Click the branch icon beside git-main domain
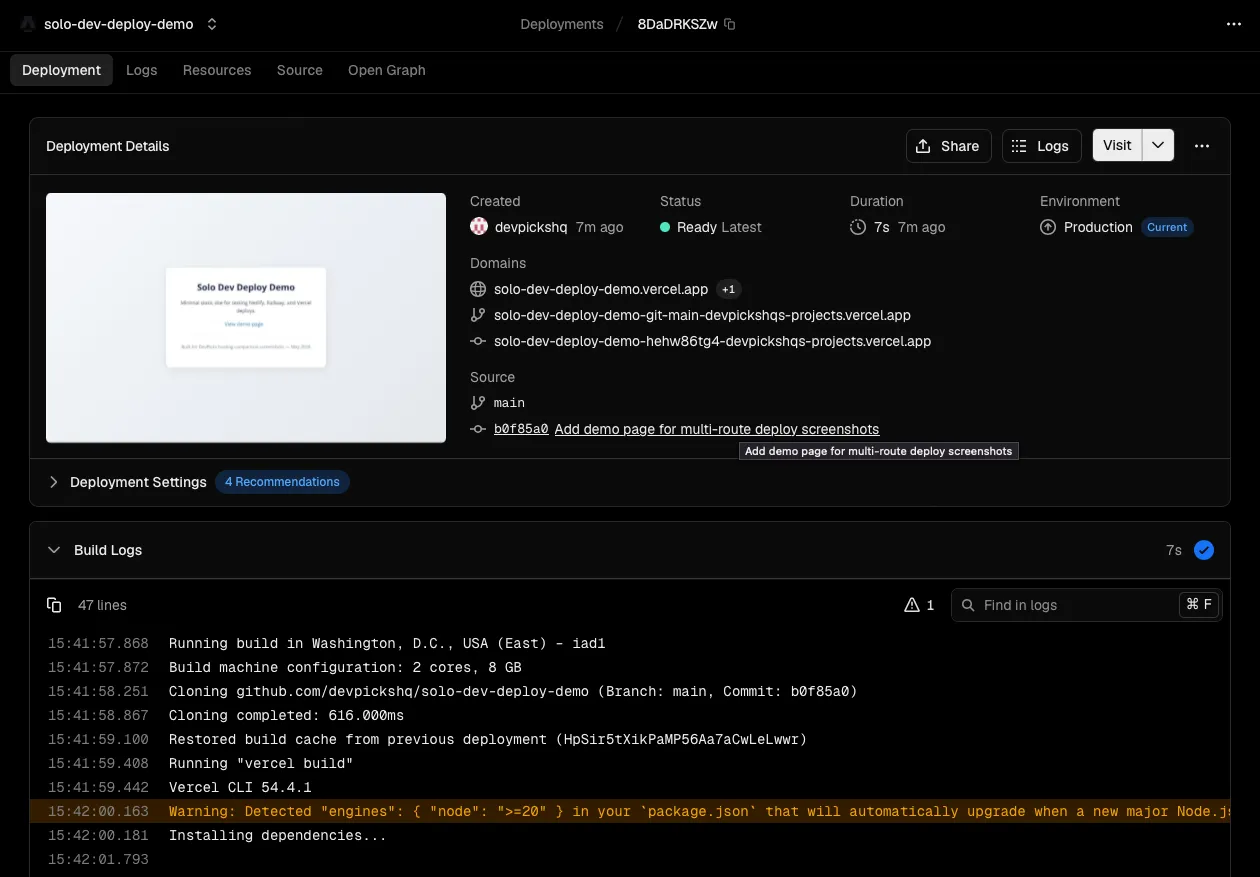The image size is (1260, 877). 478,315
